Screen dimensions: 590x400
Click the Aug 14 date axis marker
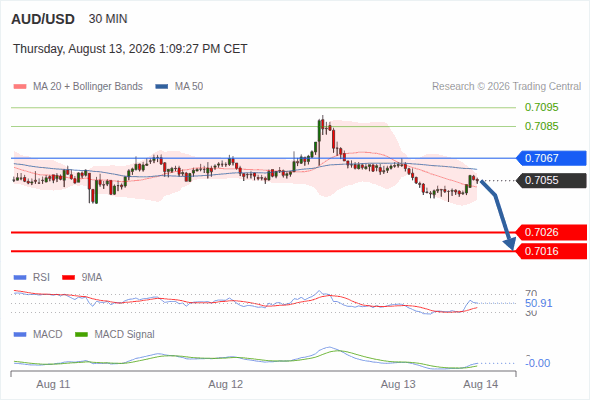[481, 384]
